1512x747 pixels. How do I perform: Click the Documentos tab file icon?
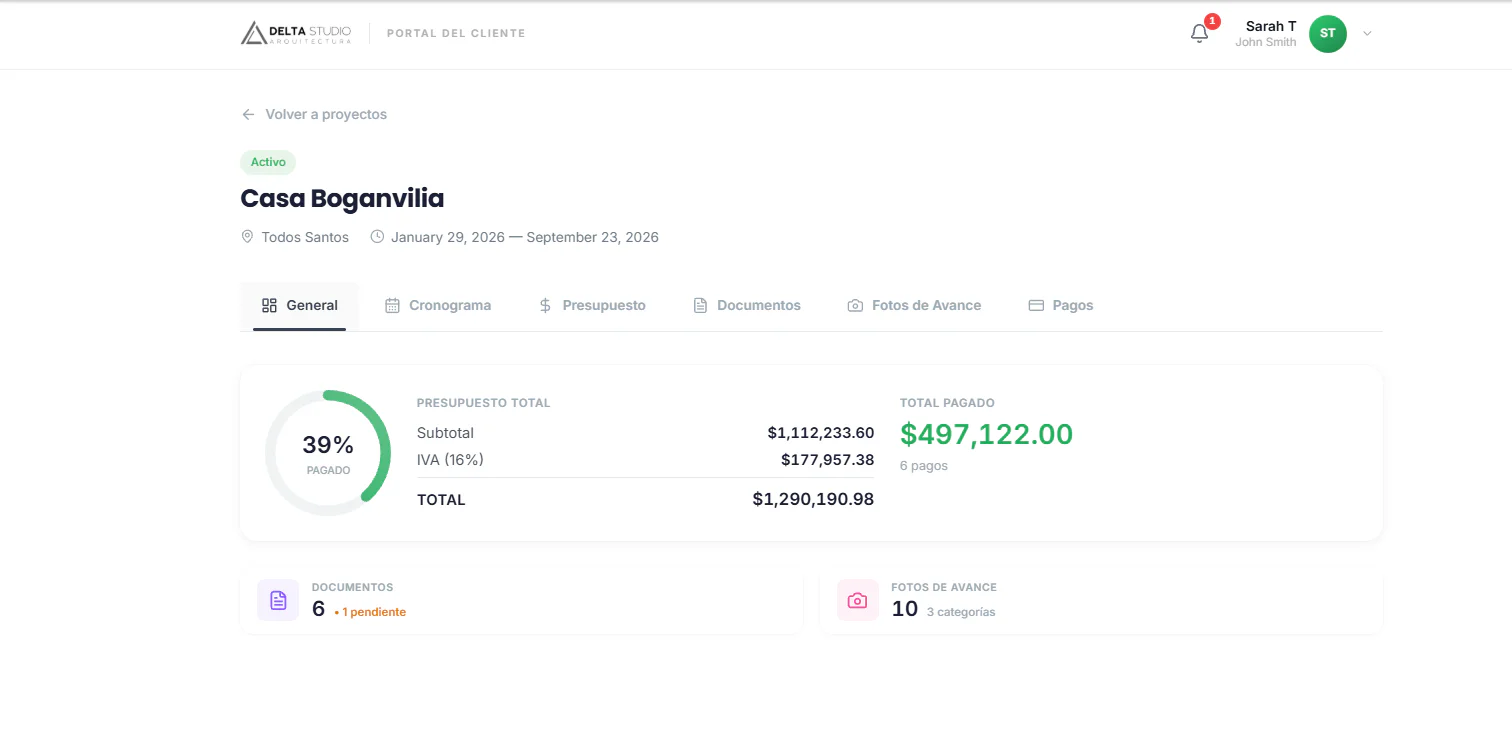point(700,305)
